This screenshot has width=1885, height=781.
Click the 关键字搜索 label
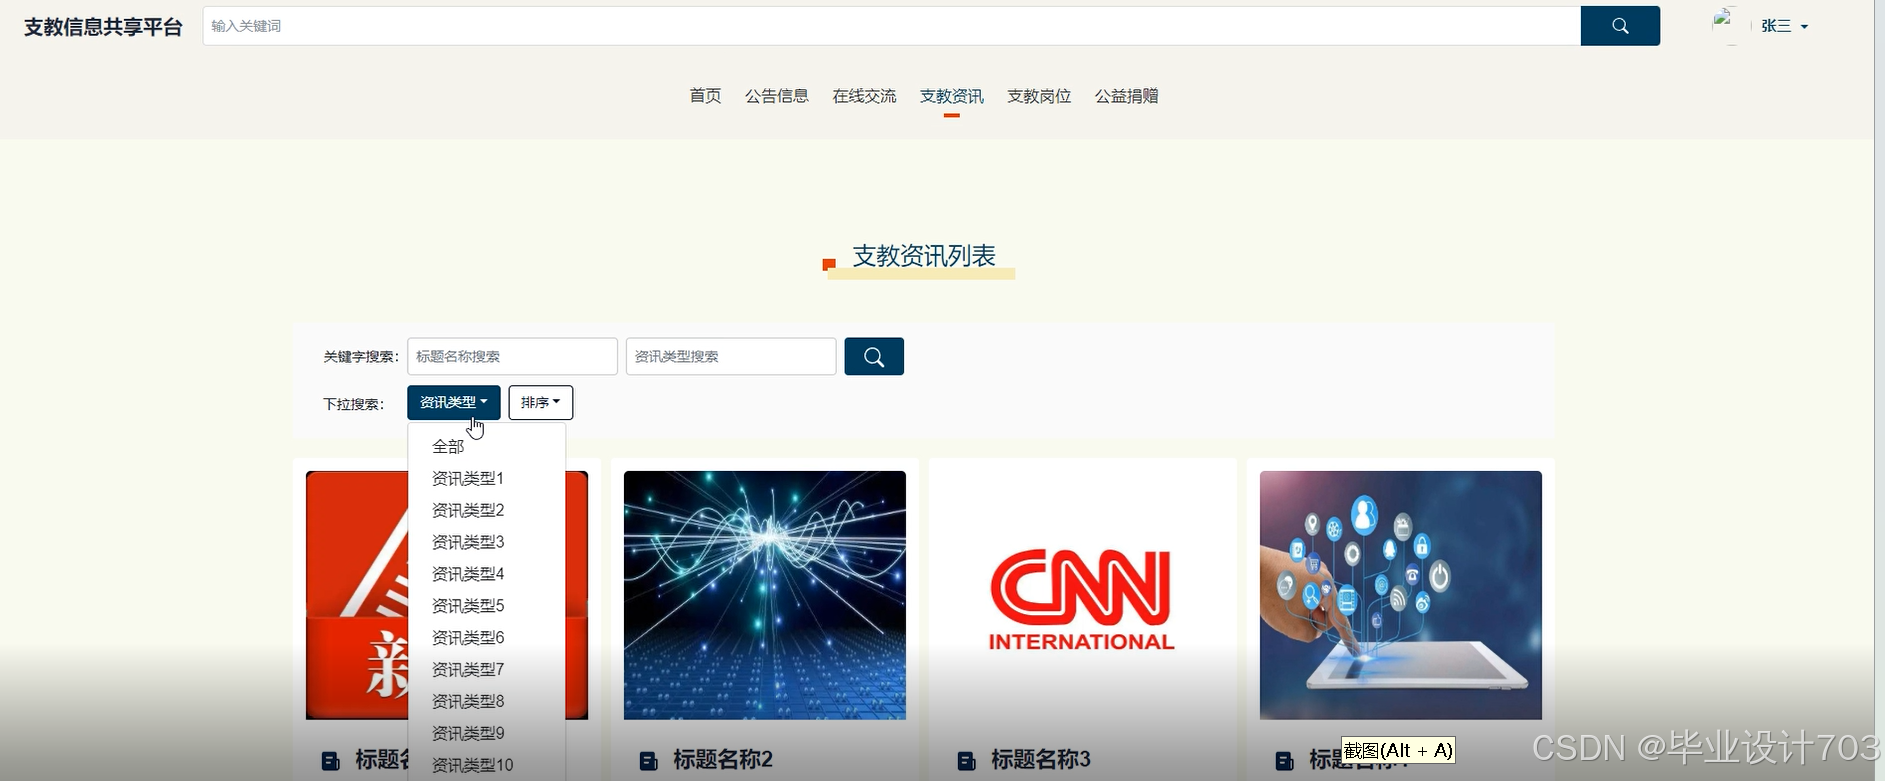click(361, 357)
